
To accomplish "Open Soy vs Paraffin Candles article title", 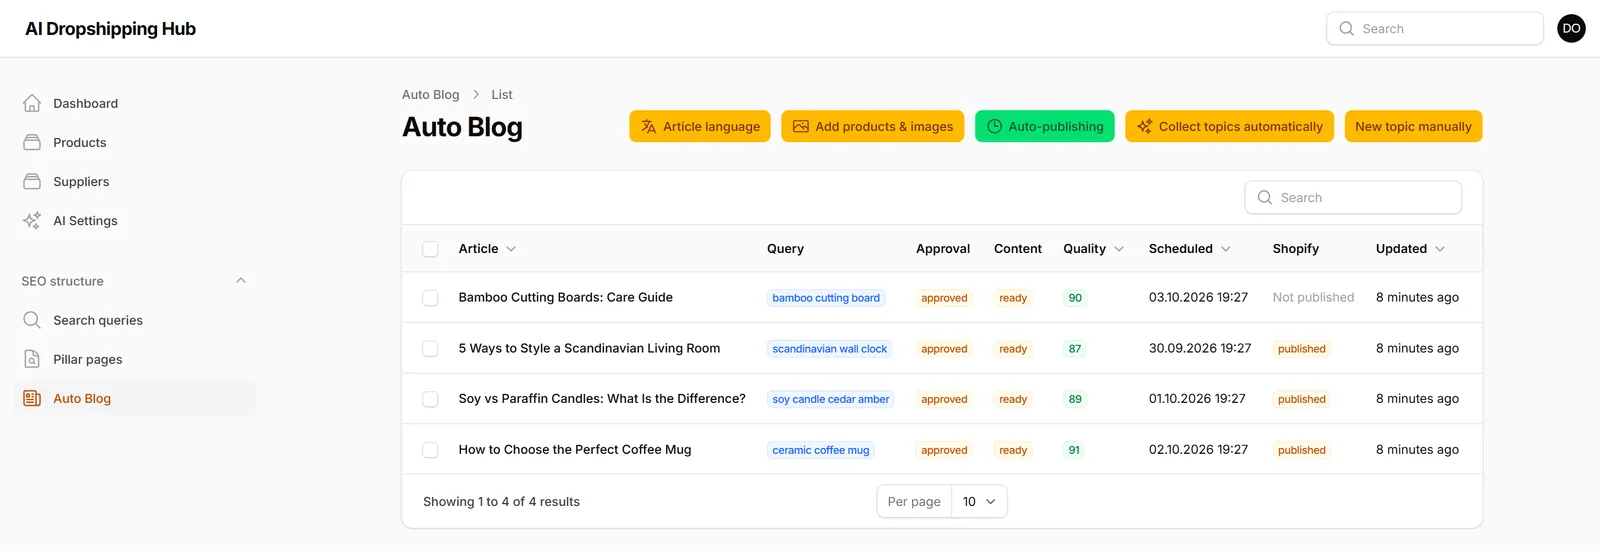I will (602, 398).
